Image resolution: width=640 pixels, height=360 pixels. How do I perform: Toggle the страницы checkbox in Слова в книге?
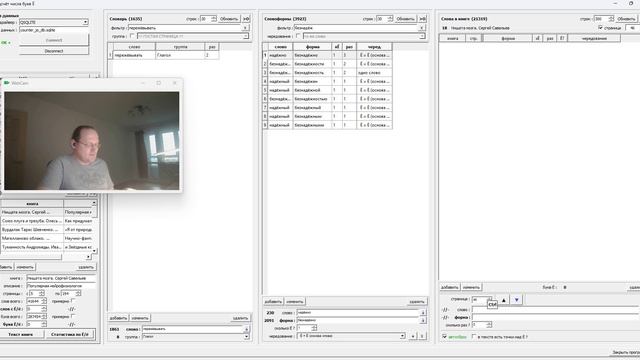(x=600, y=28)
